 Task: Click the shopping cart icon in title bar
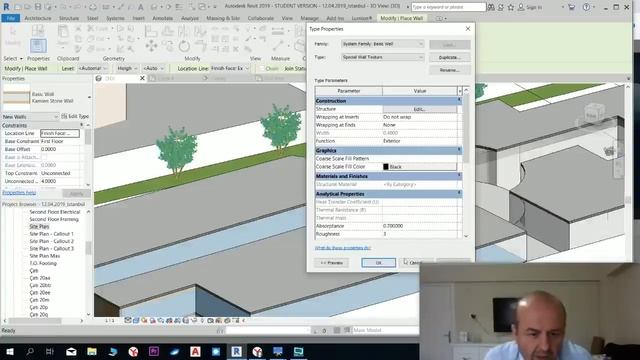click(x=571, y=7)
